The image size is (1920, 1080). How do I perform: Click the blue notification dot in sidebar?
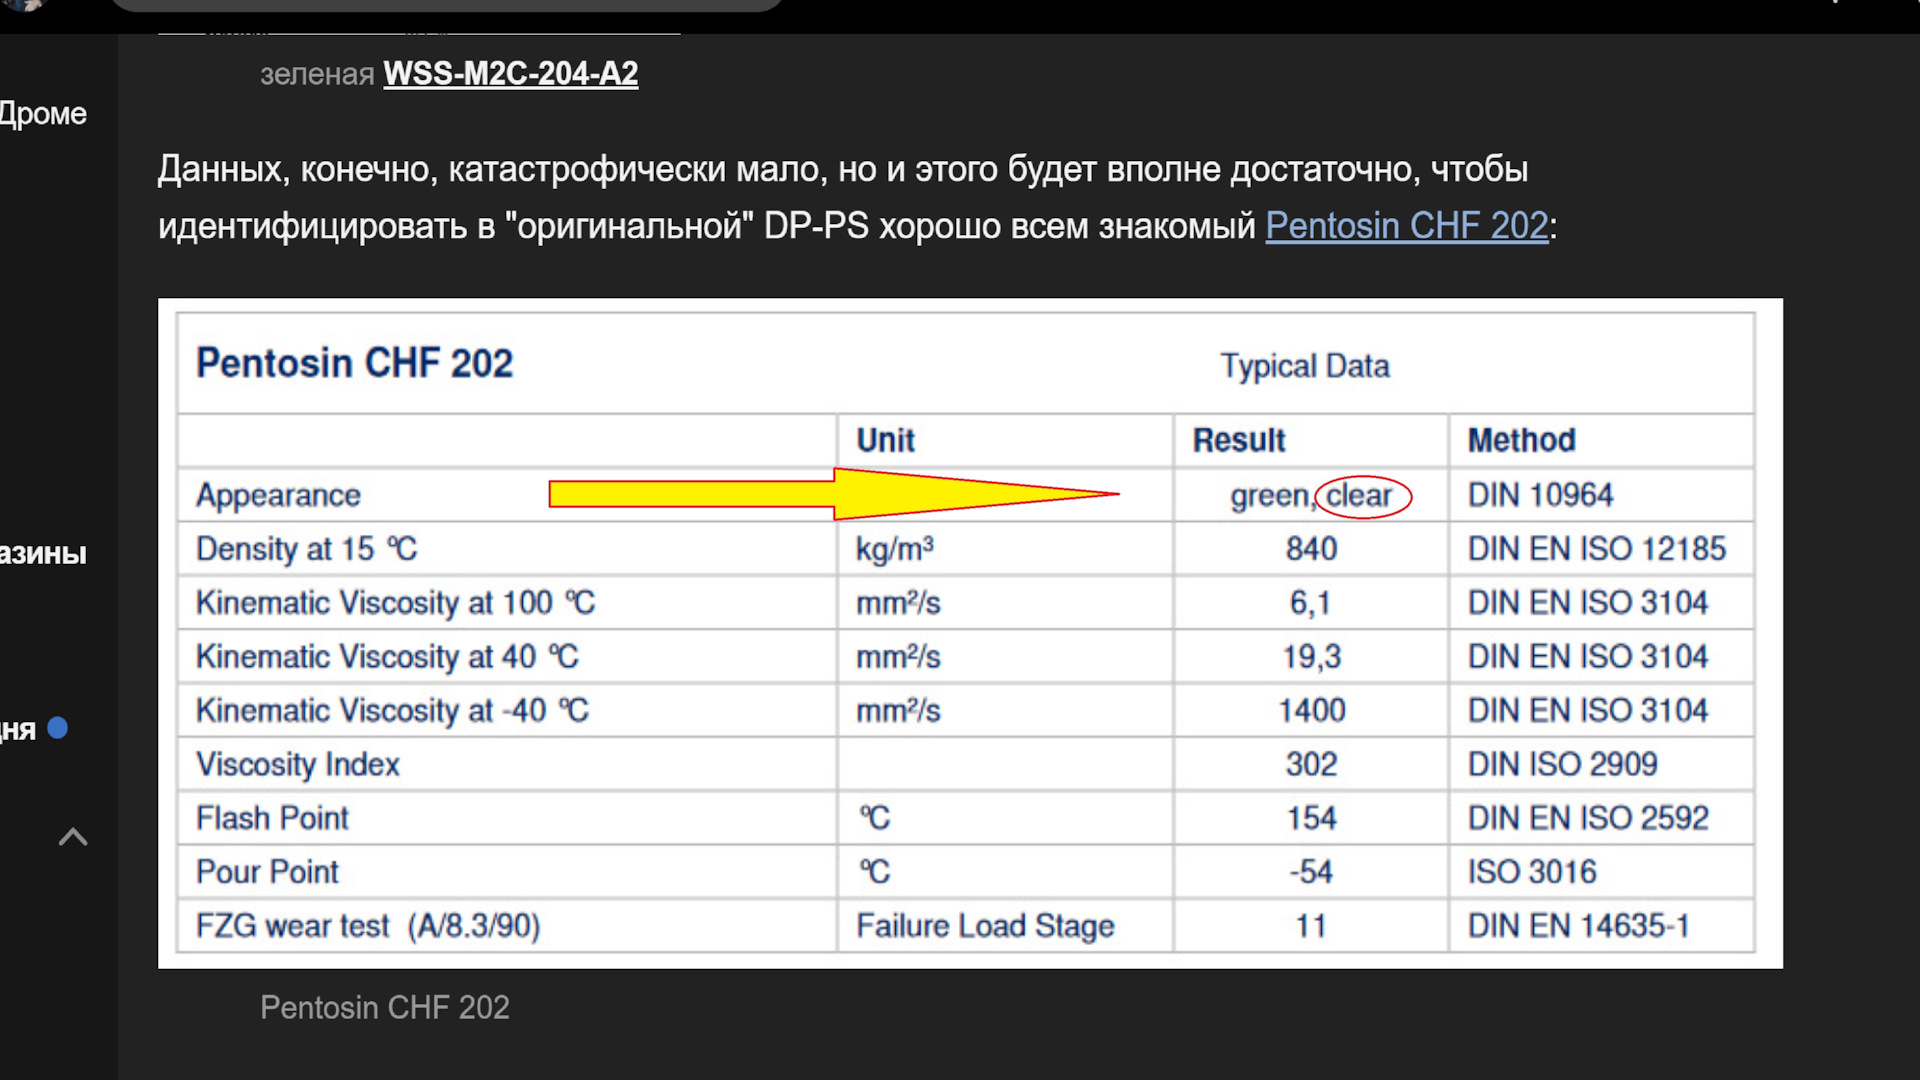(x=58, y=728)
